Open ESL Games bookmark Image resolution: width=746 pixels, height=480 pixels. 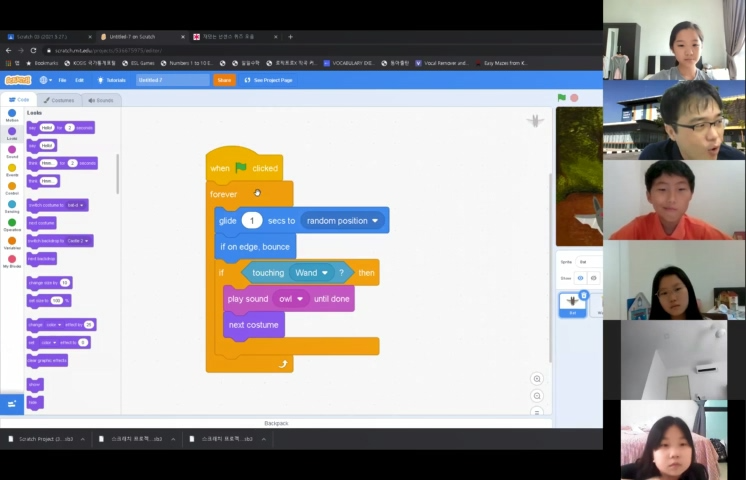(x=138, y=63)
